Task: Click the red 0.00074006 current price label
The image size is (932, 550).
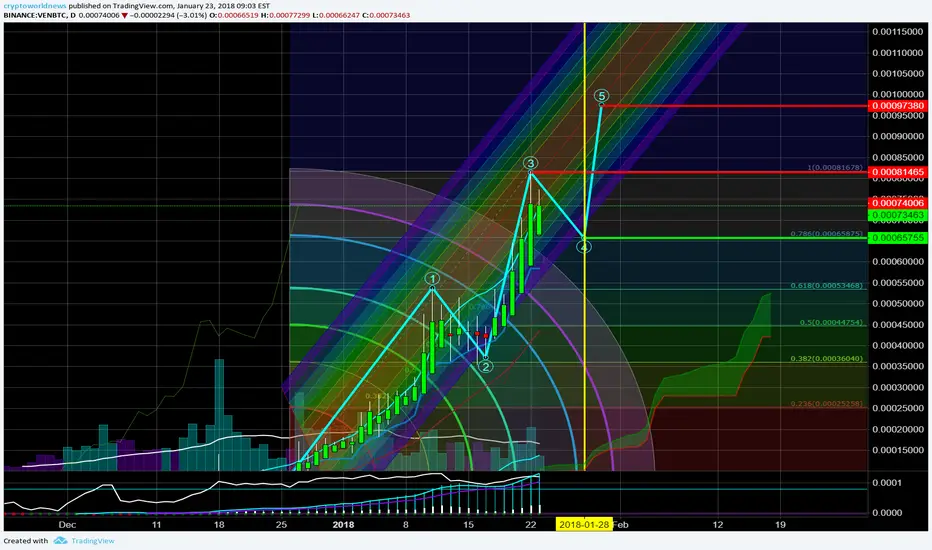Action: click(x=898, y=203)
